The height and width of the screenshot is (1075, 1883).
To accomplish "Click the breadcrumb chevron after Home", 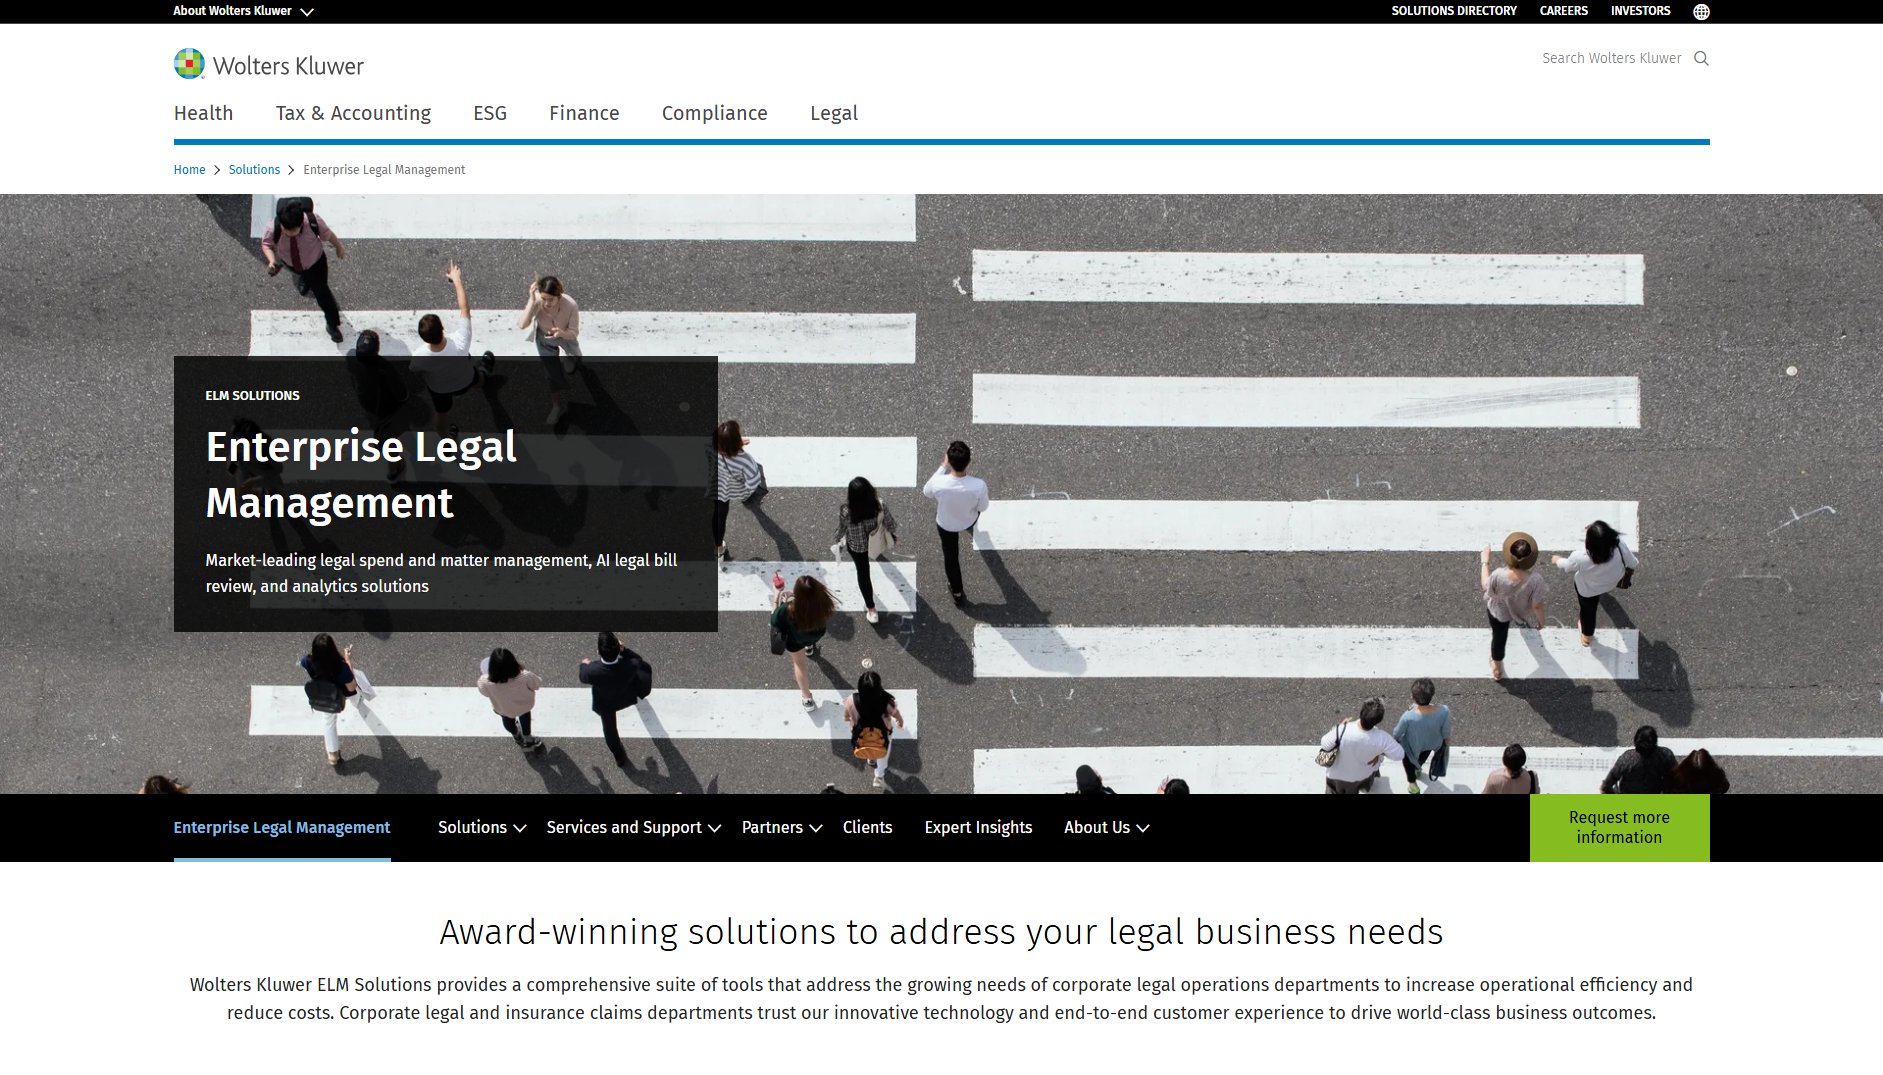I will coord(216,170).
